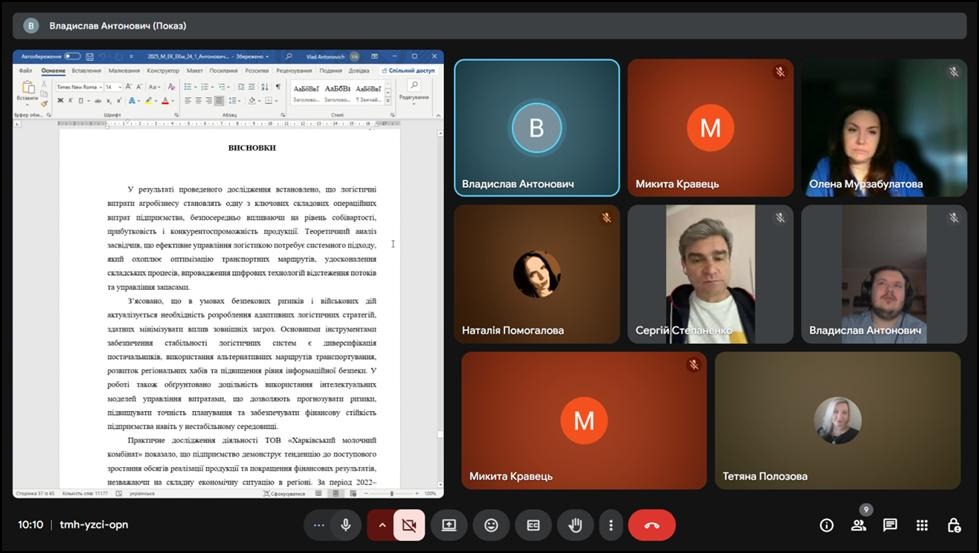Click the three-dot more options icon beside raise hand
Screen dimensions: 979x553
click(x=610, y=525)
